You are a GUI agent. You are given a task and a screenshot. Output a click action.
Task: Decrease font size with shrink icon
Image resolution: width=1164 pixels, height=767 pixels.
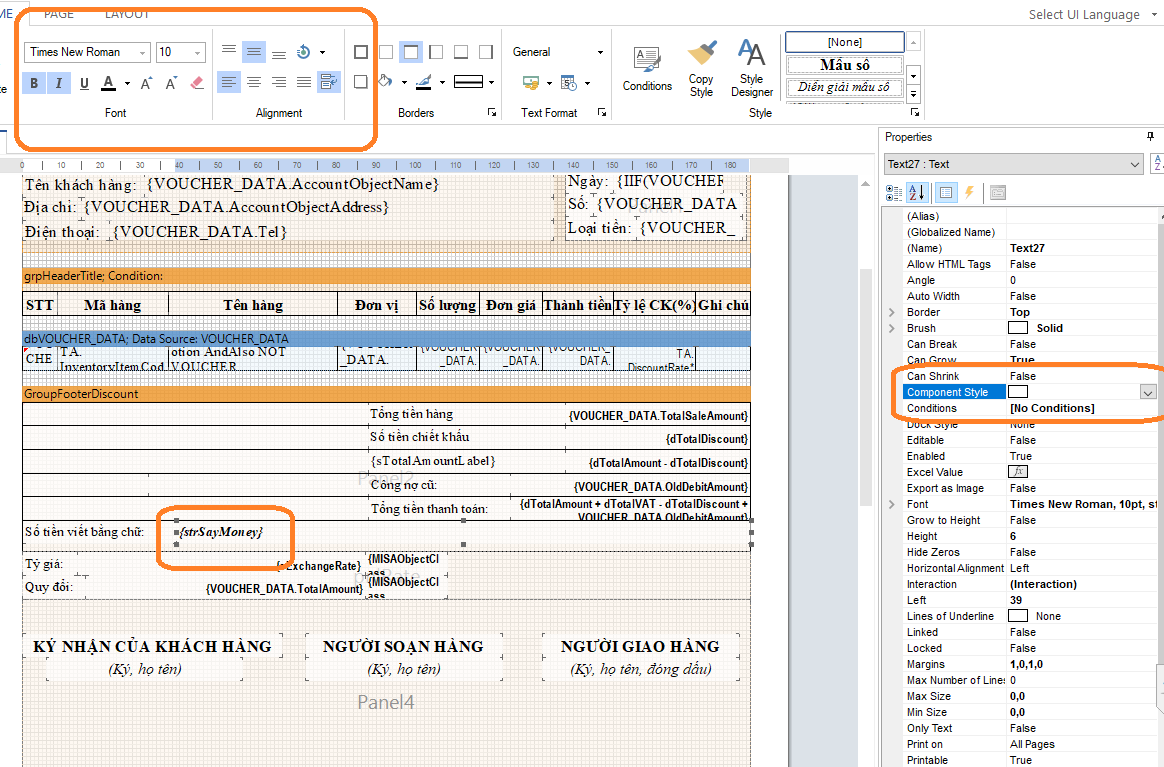171,83
